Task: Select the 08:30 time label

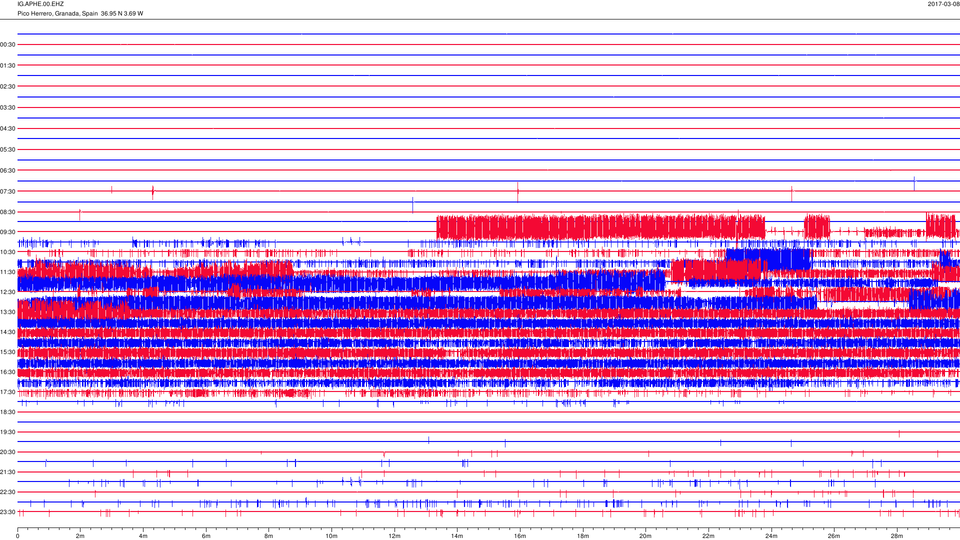Action: 7,212
